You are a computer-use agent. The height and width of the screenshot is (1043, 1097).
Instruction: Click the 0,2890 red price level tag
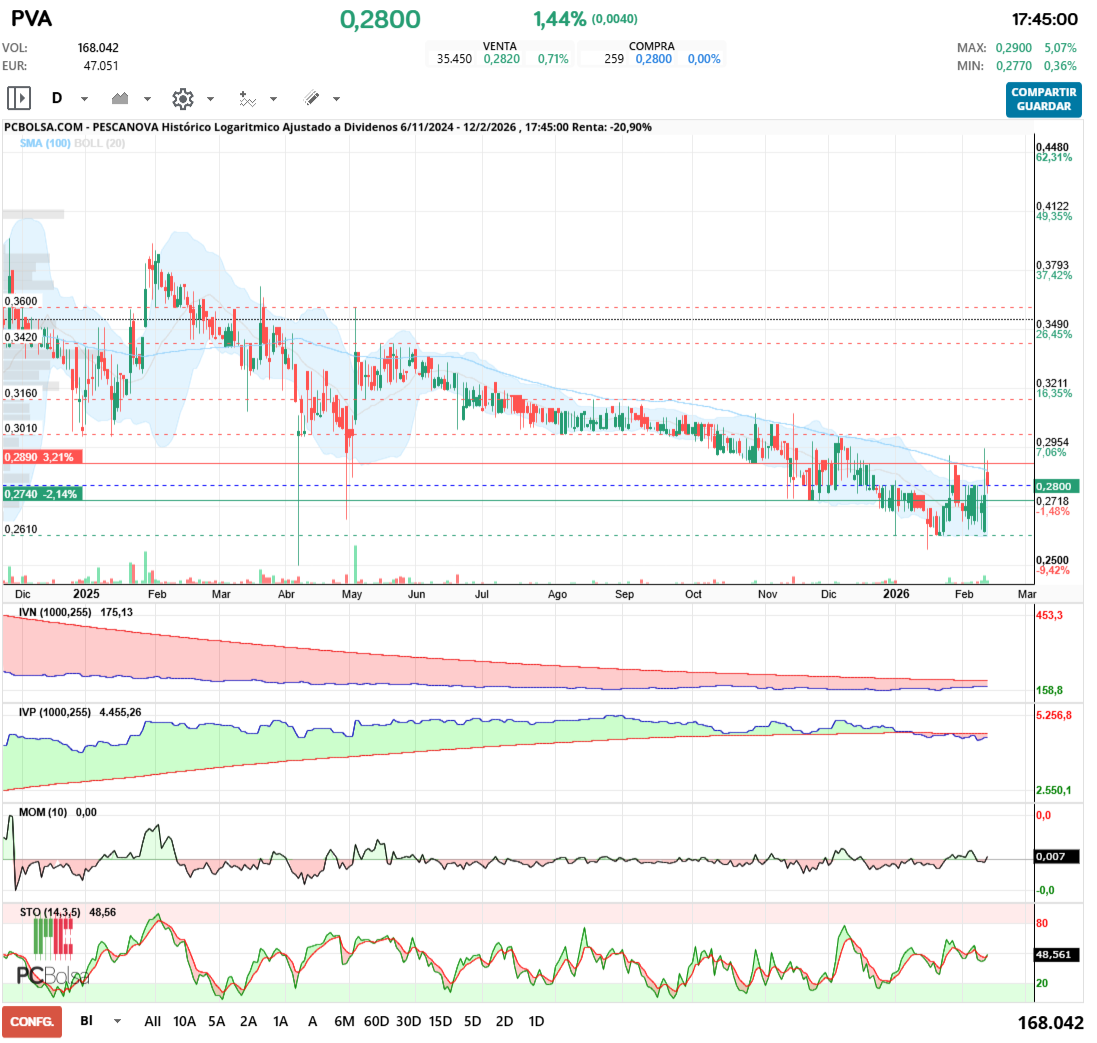click(x=42, y=456)
